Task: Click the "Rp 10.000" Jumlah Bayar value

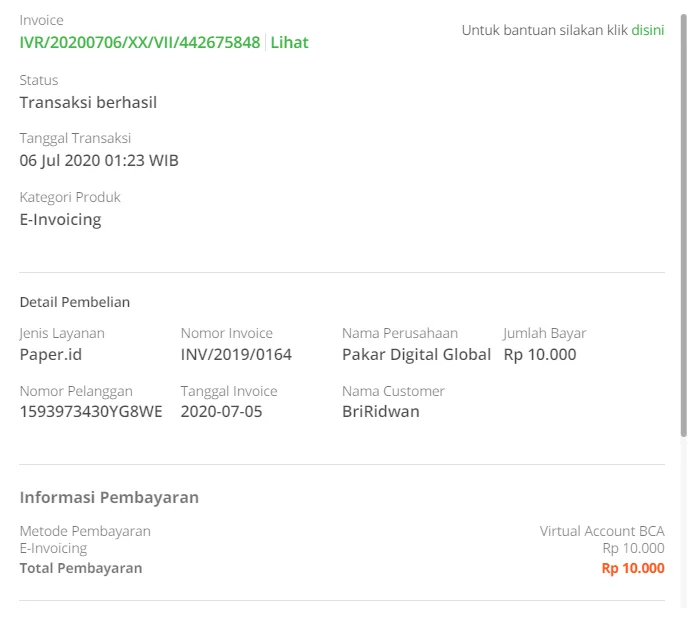Action: (540, 354)
